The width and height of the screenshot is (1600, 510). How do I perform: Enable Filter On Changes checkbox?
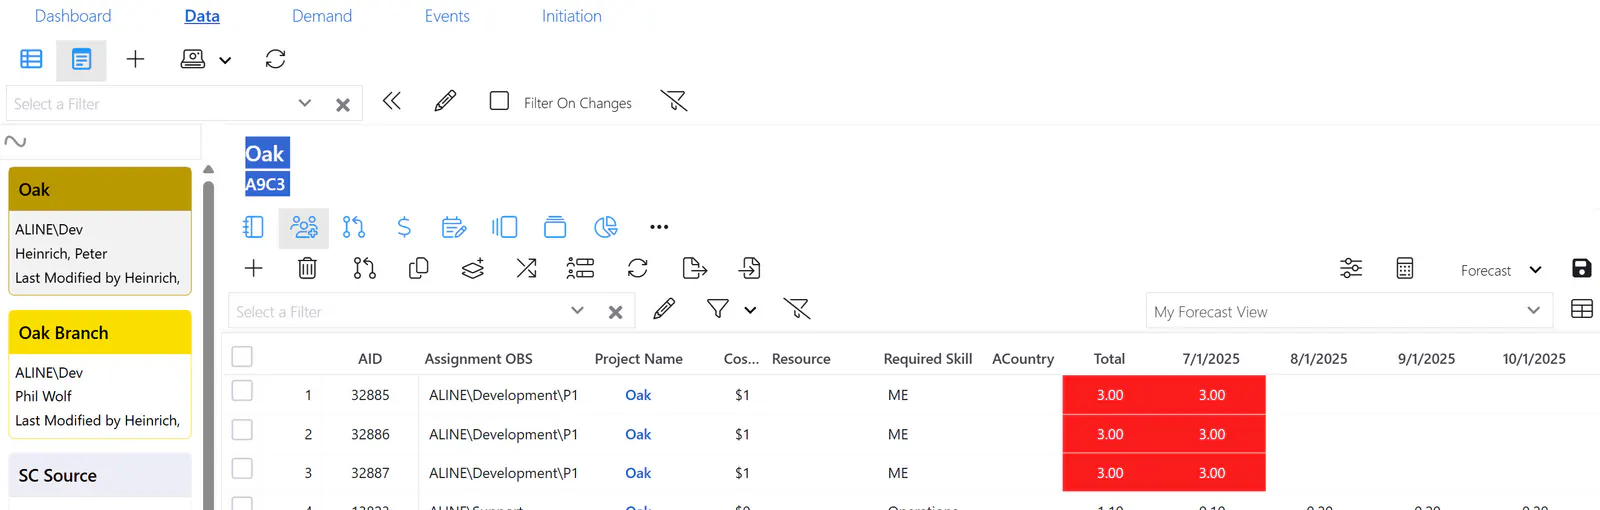[499, 101]
